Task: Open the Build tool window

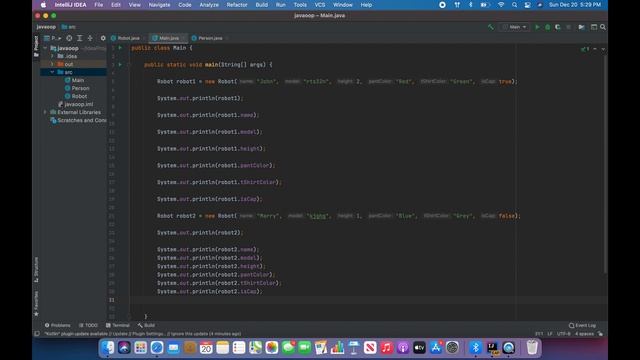Action: click(x=146, y=325)
